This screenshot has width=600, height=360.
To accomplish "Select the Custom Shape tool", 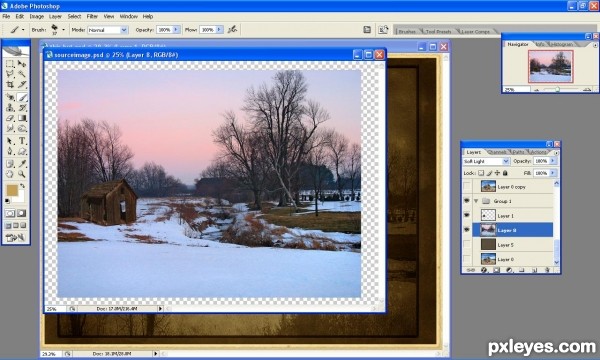I will tap(22, 151).
